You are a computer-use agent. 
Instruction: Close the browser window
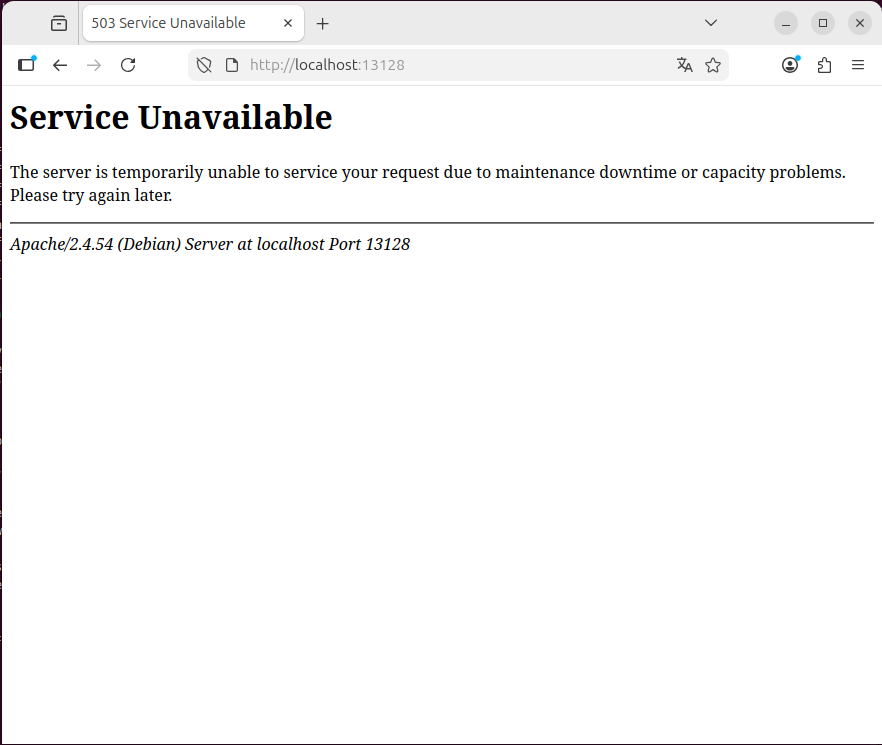click(x=860, y=24)
